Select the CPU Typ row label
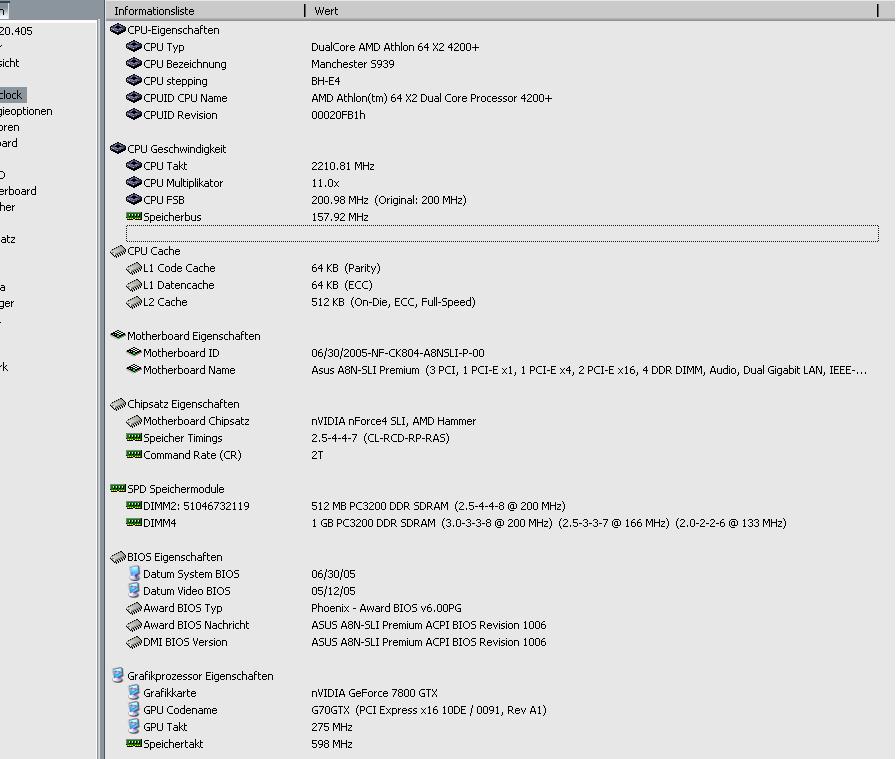This screenshot has width=896, height=759. click(163, 47)
